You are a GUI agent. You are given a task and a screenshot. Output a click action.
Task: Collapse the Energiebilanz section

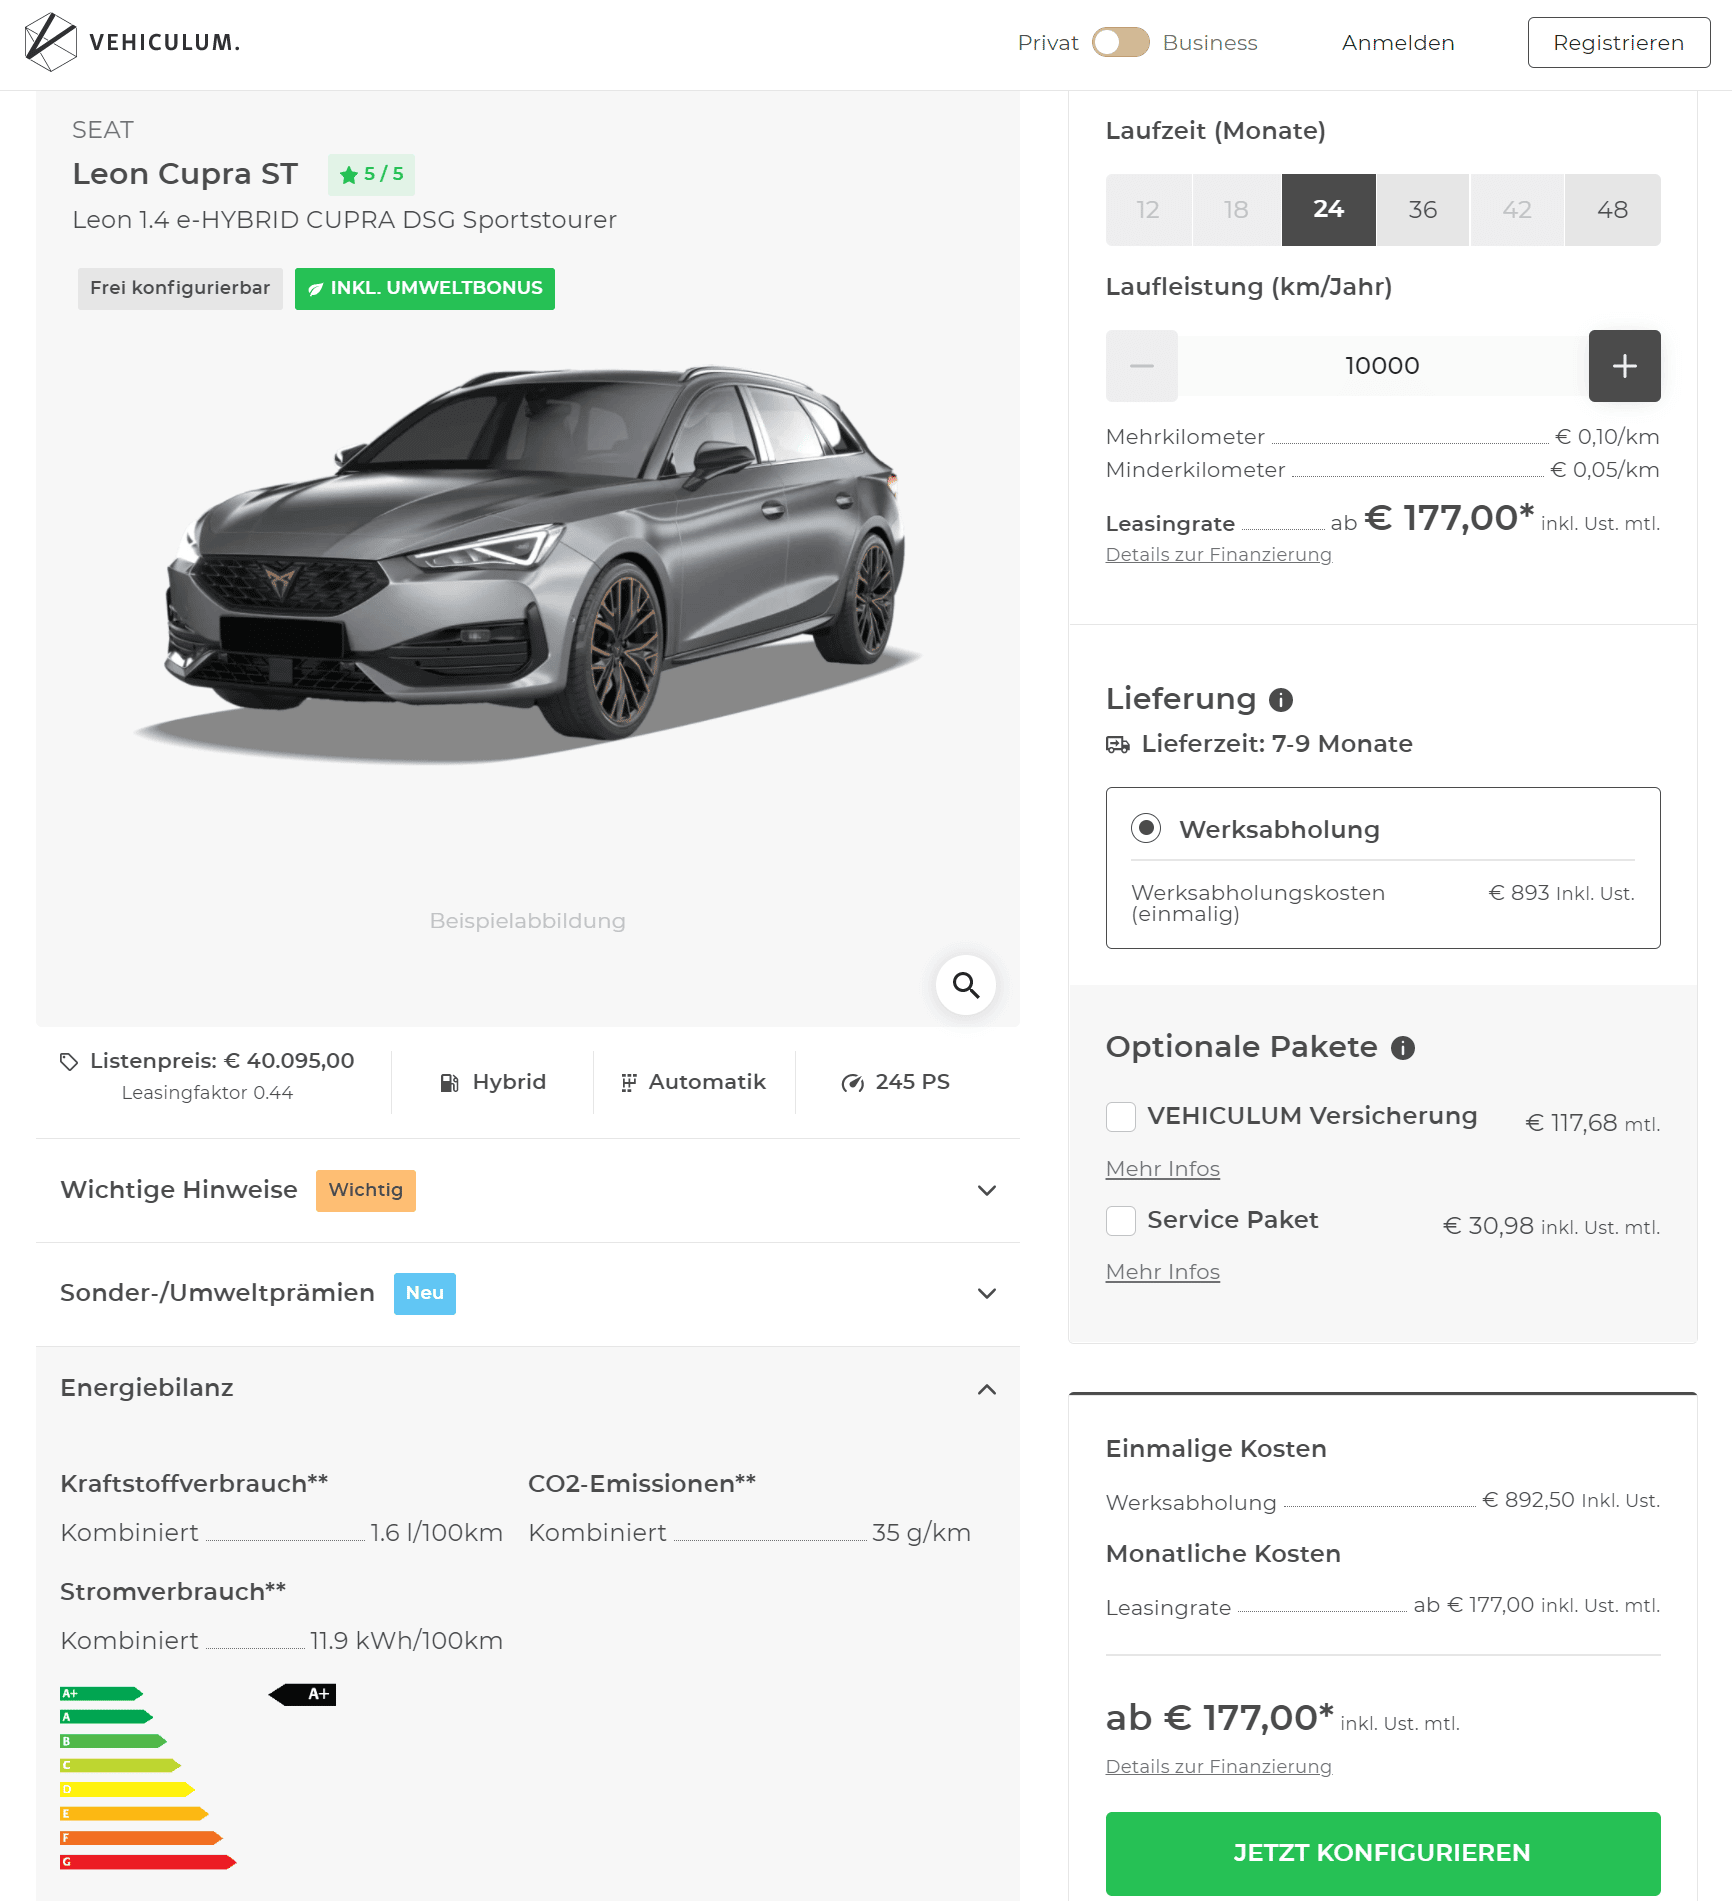click(x=528, y=1388)
